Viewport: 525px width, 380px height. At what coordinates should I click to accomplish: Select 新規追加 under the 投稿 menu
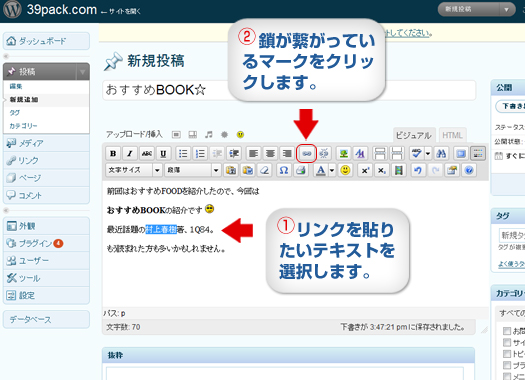(23, 99)
